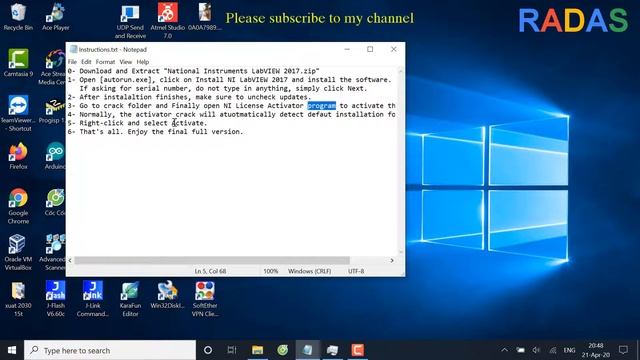Image resolution: width=640 pixels, height=360 pixels.
Task: Launch KaraFun Editor icon
Action: (x=130, y=299)
